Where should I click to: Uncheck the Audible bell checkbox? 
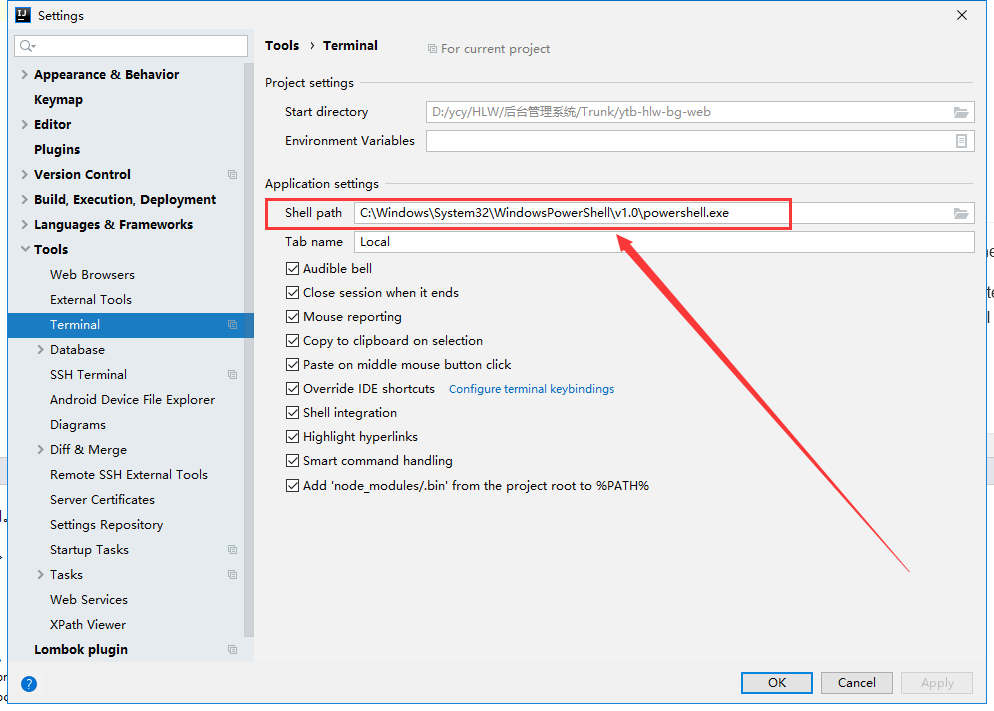pyautogui.click(x=292, y=269)
